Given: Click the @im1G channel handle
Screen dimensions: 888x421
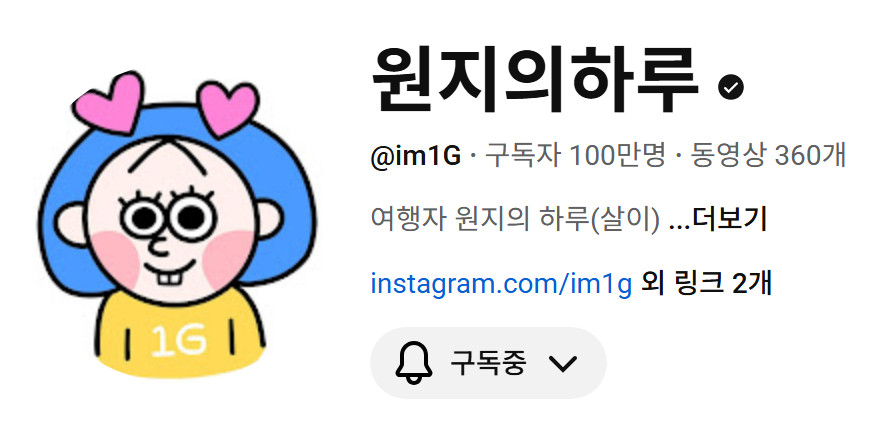Looking at the screenshot, I should 416,156.
